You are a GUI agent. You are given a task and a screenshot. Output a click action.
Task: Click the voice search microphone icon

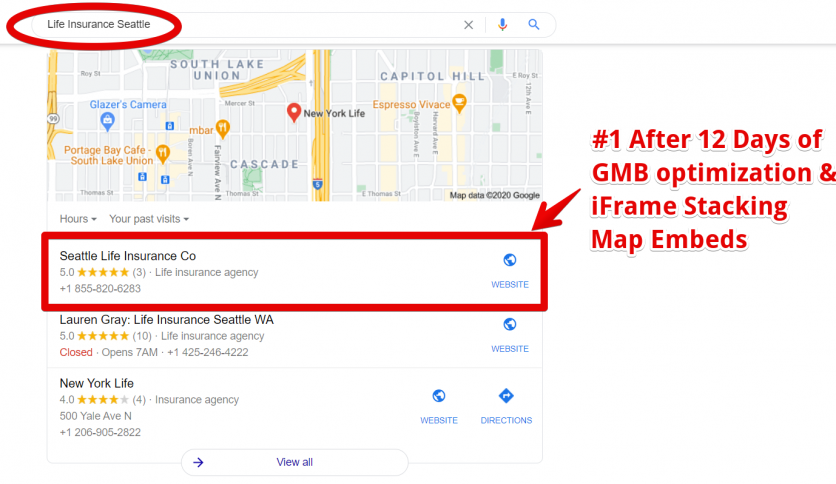pos(502,25)
